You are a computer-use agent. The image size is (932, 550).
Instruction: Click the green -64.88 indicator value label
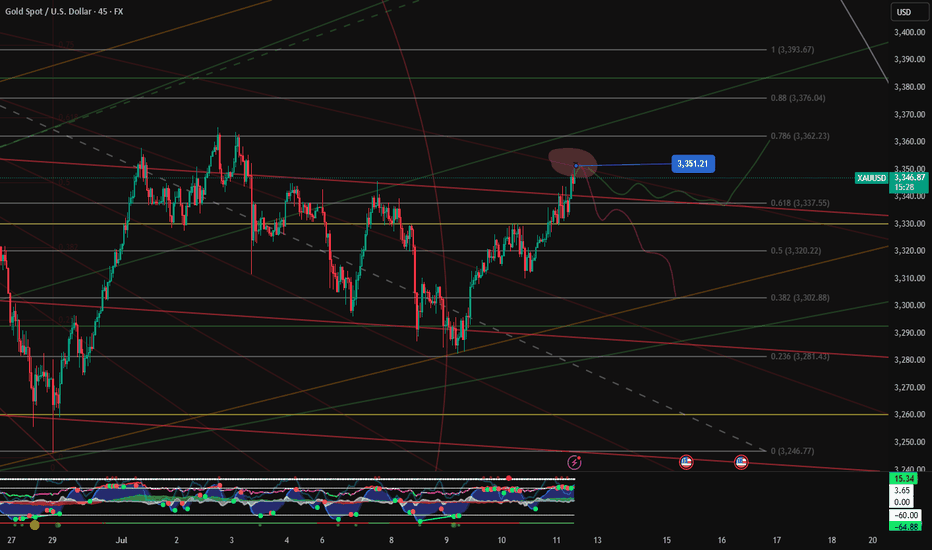pyautogui.click(x=903, y=526)
